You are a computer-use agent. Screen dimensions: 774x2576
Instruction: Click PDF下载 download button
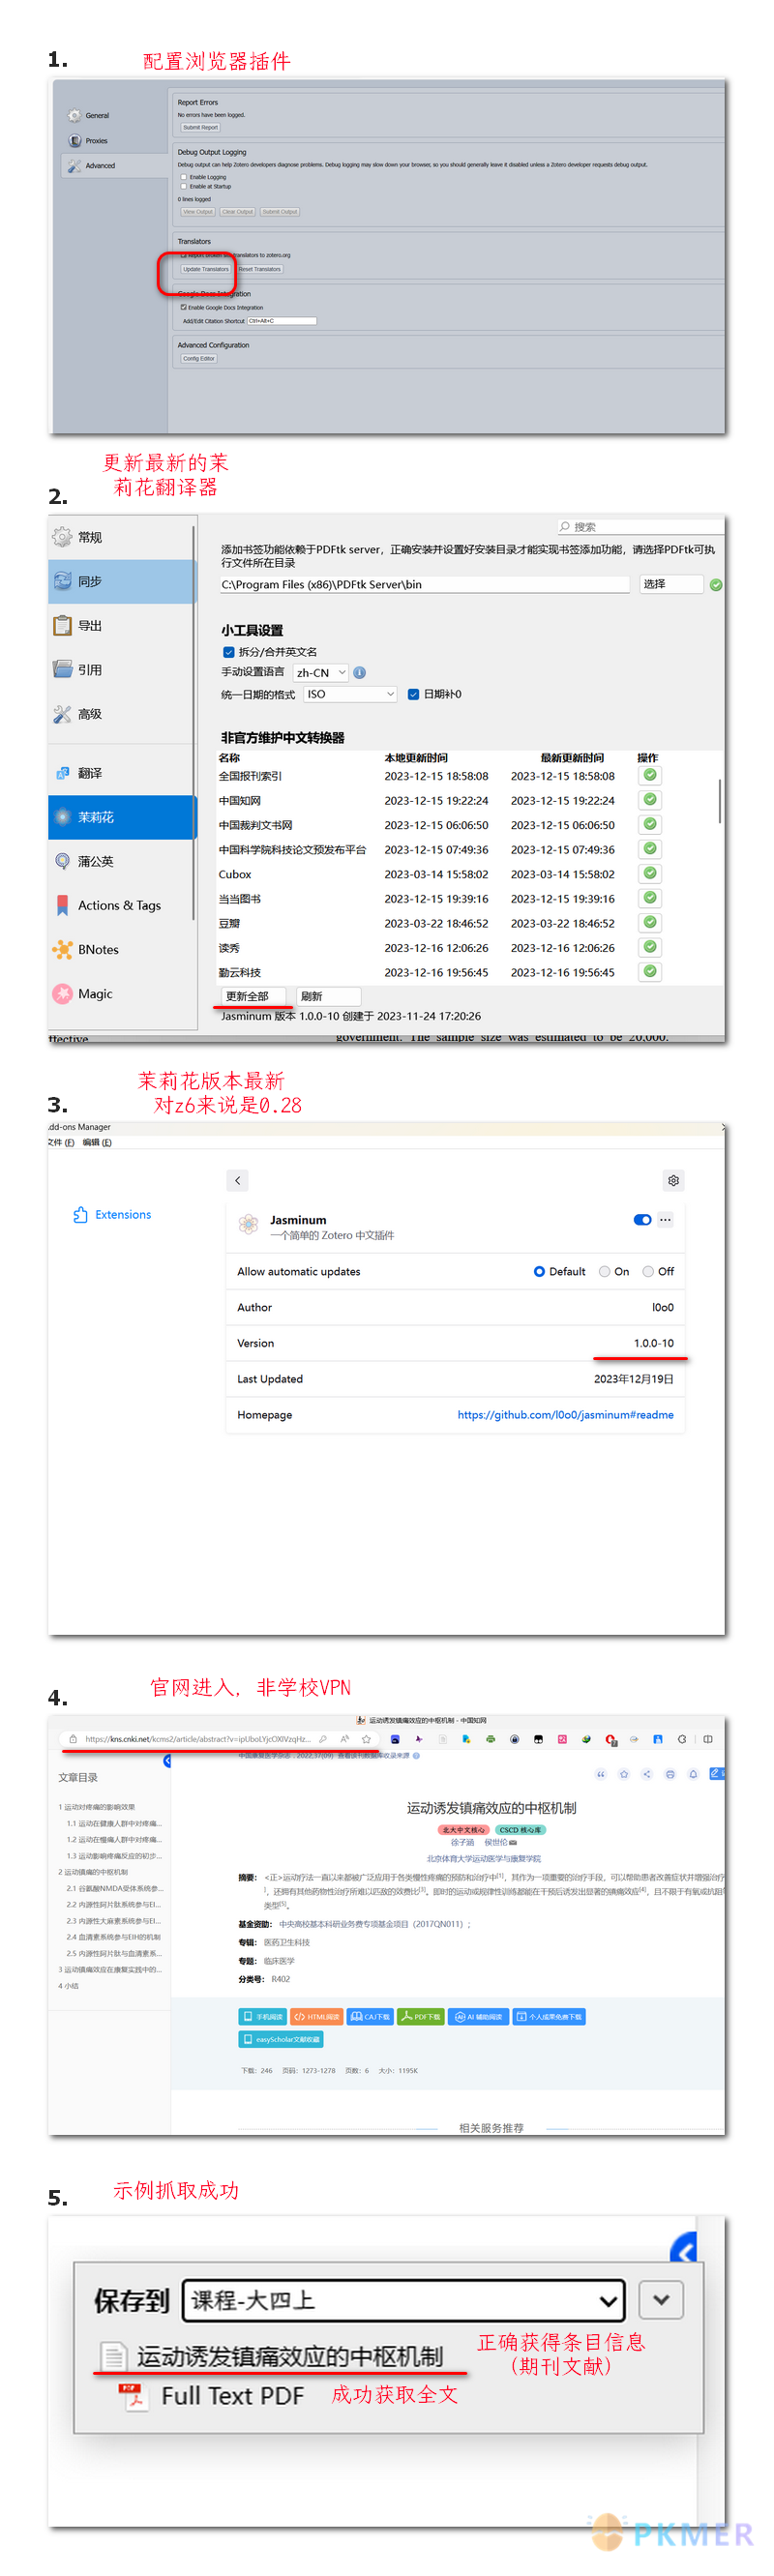(420, 2017)
